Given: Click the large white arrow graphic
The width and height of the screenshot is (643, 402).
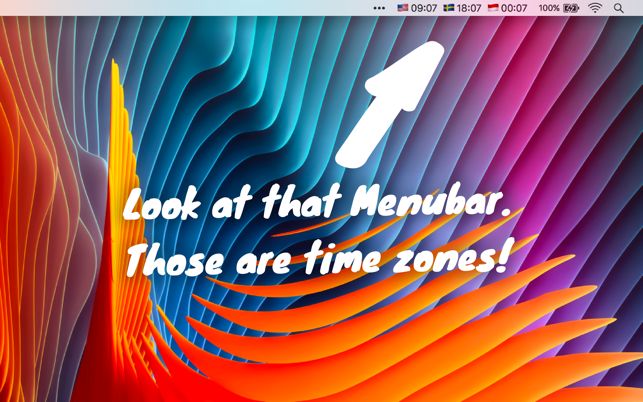Looking at the screenshot, I should 390,105.
